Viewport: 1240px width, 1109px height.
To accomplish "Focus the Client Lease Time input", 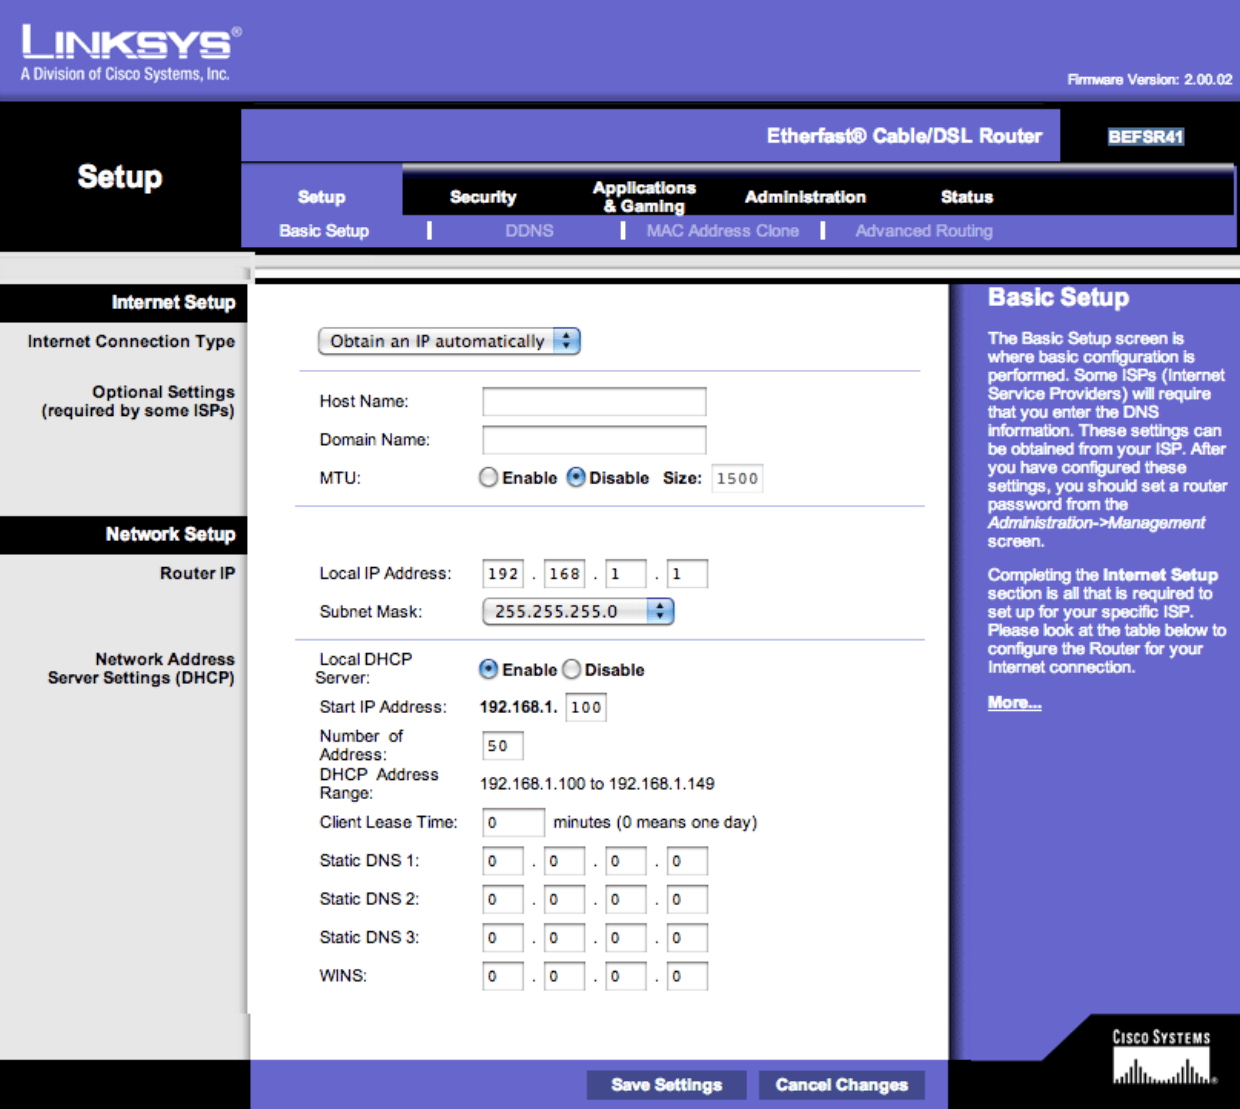I will (513, 823).
